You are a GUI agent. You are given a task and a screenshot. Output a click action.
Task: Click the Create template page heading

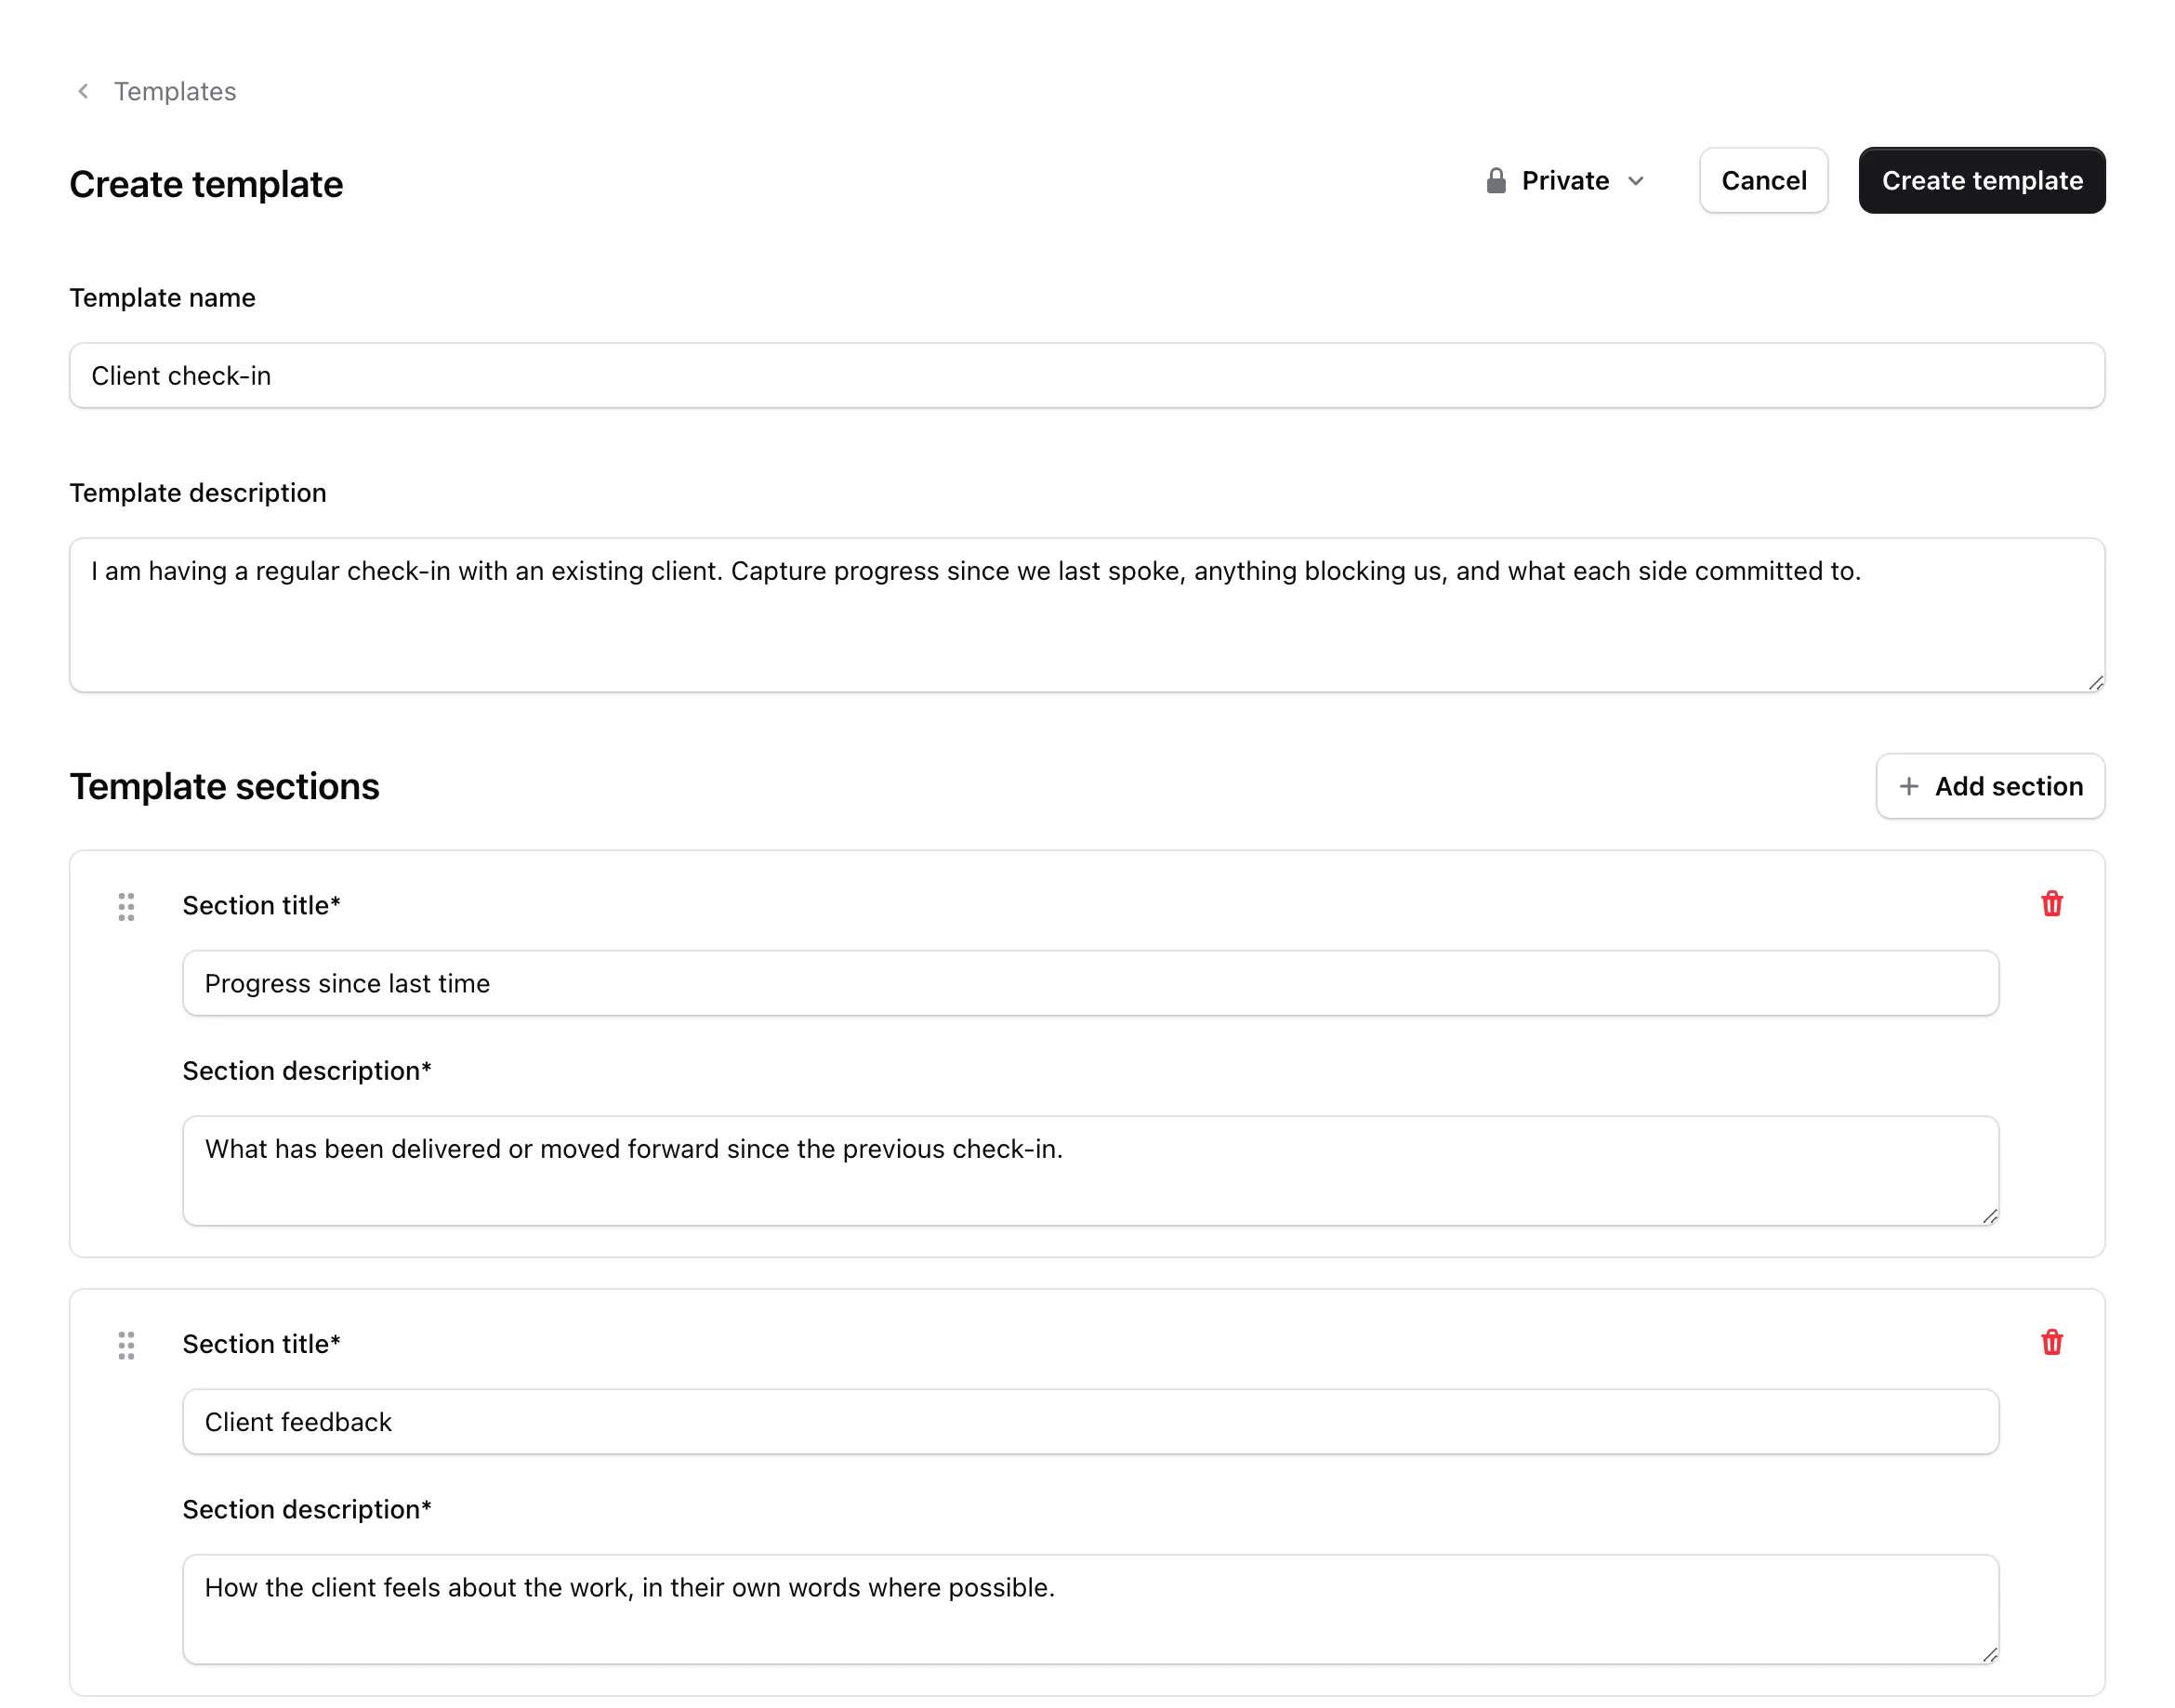tap(206, 185)
